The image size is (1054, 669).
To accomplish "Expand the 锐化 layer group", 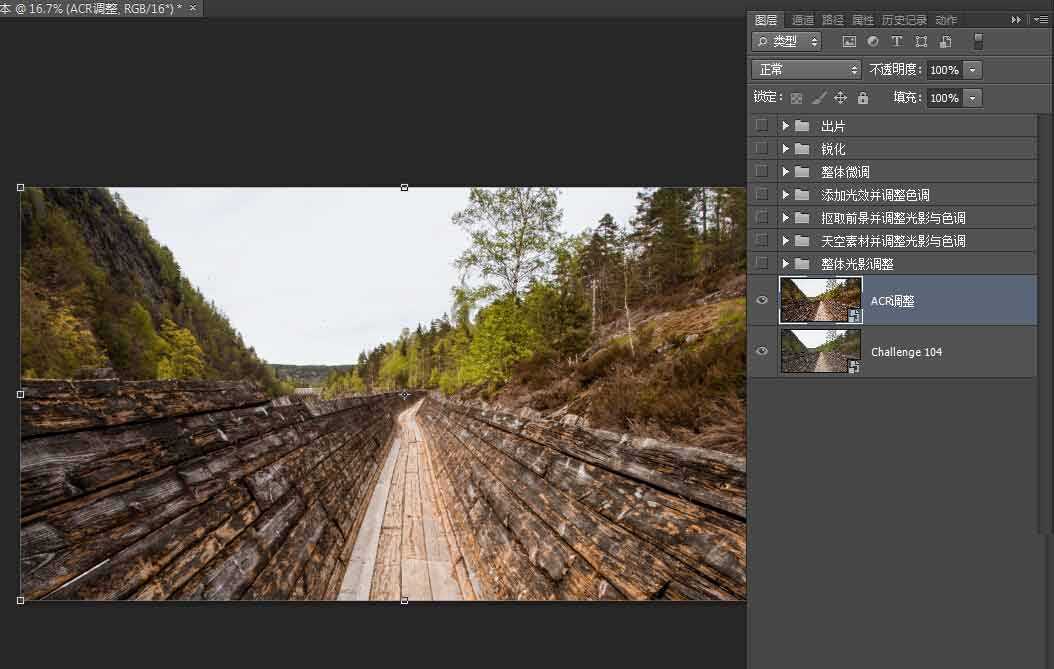I will pyautogui.click(x=785, y=149).
